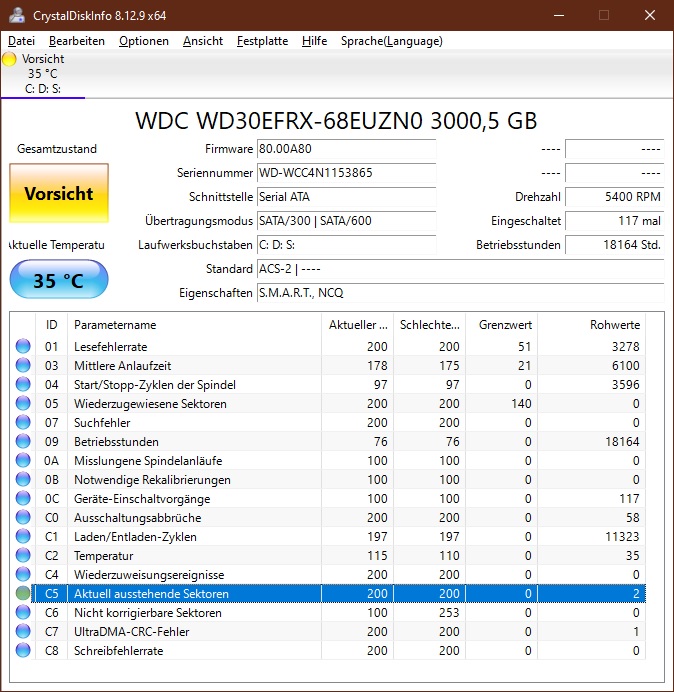Click the status orb for Notwendige Rekalibrierungen

click(x=23, y=479)
